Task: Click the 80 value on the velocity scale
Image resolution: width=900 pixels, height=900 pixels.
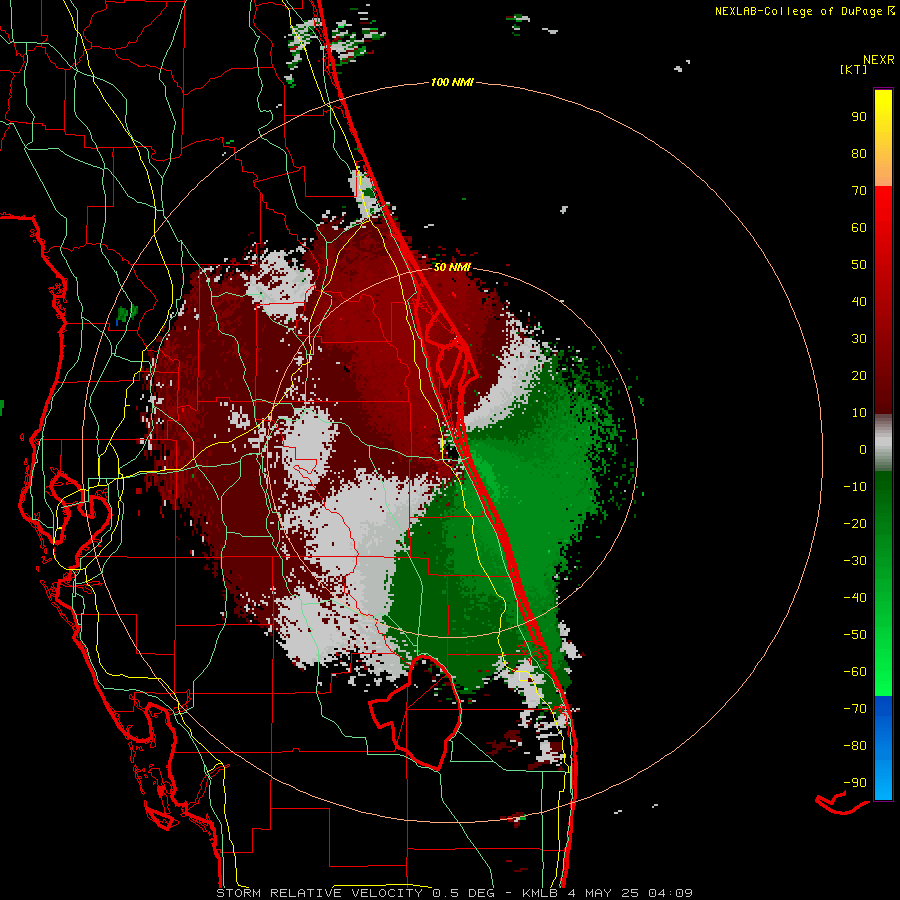Action: 859,153
